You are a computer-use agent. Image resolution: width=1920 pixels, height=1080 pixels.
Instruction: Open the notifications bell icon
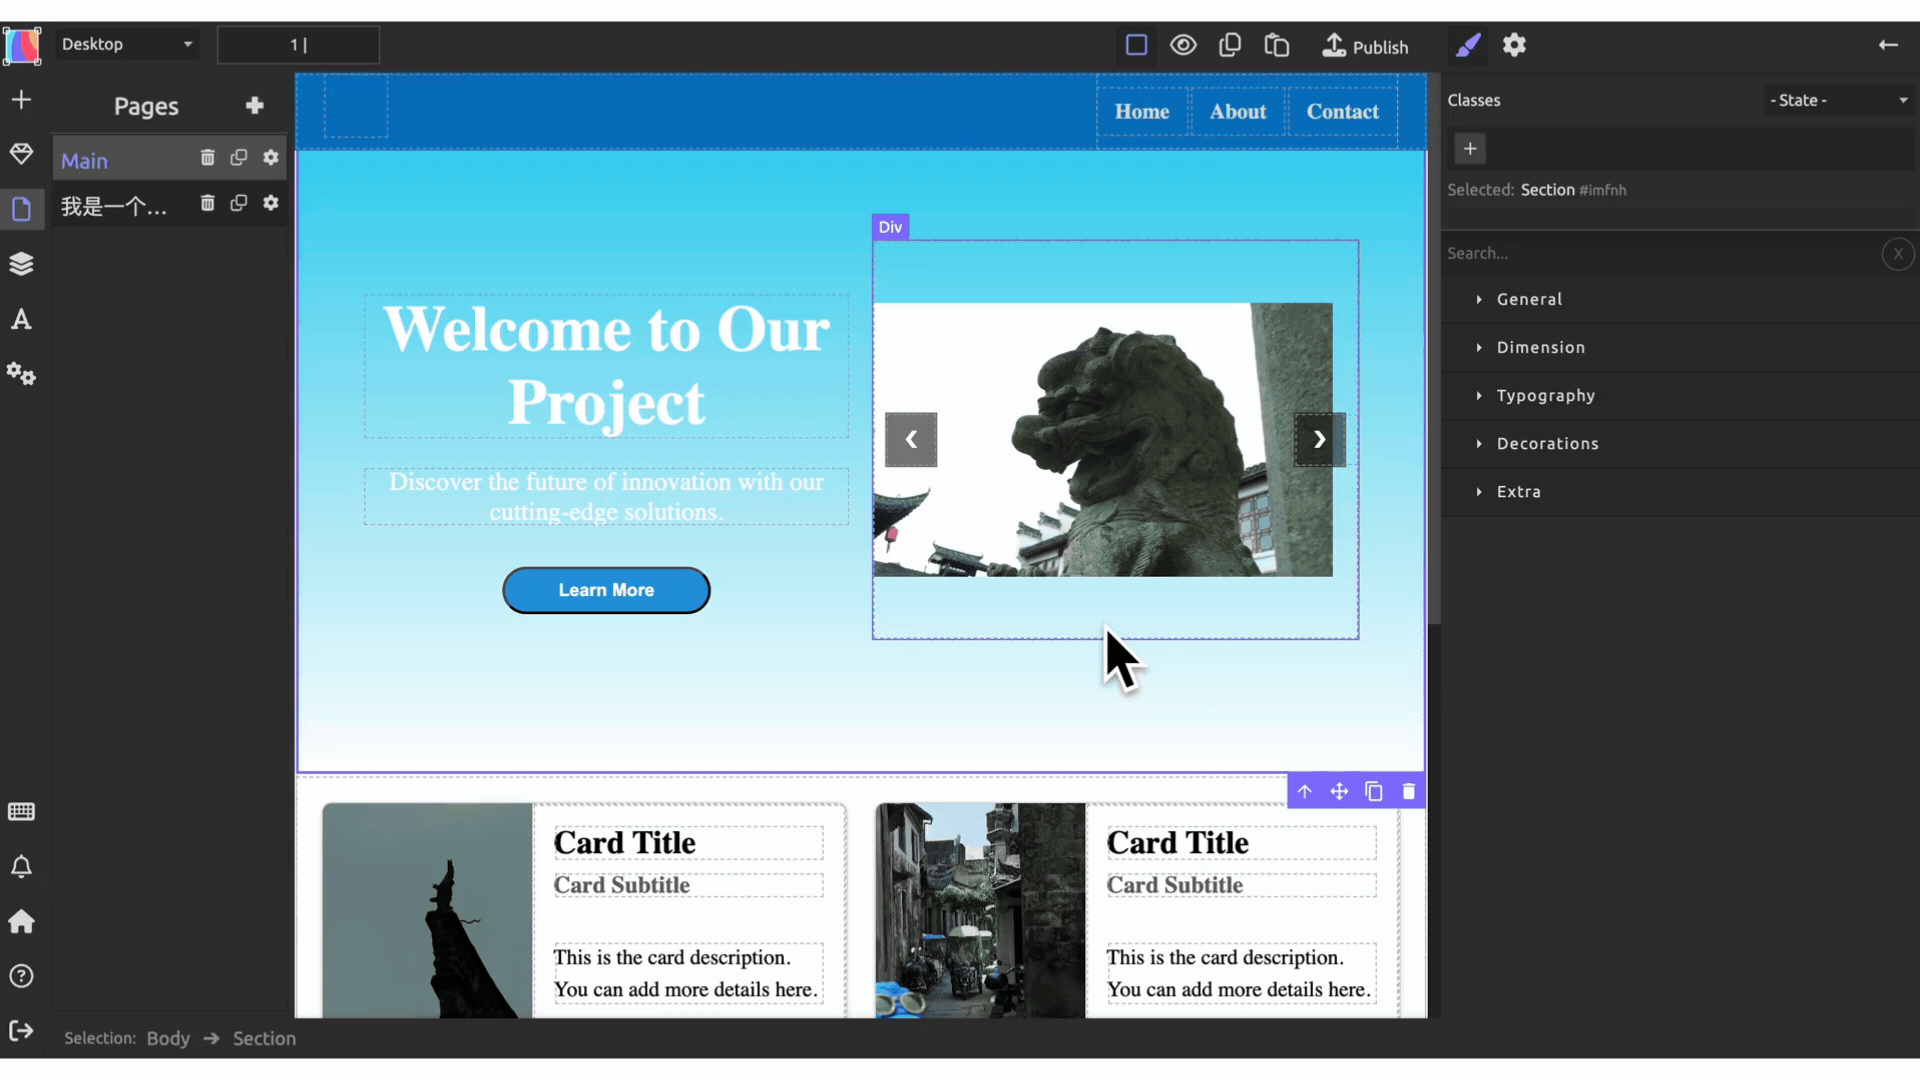[x=21, y=866]
